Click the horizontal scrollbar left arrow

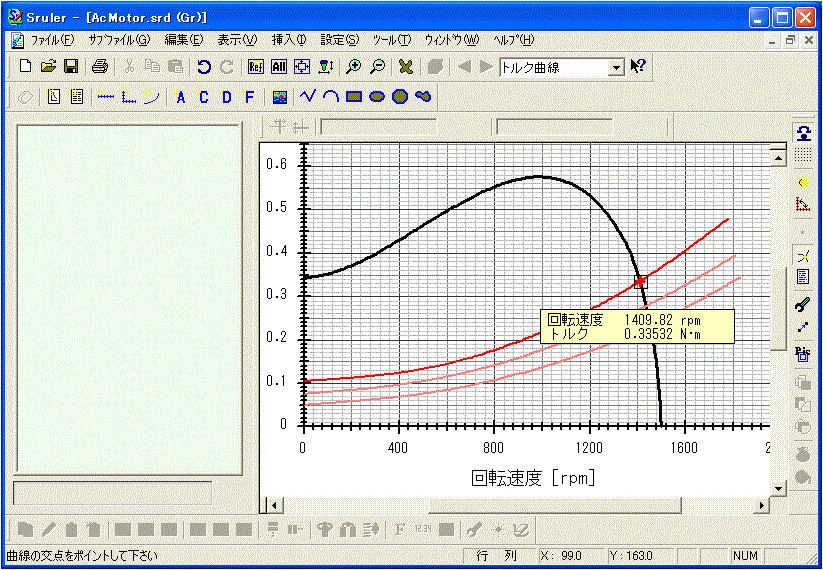(x=275, y=505)
